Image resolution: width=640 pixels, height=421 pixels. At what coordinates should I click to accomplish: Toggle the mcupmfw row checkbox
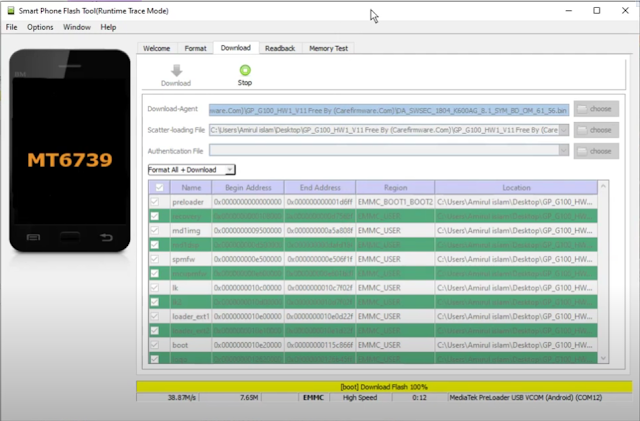[155, 273]
